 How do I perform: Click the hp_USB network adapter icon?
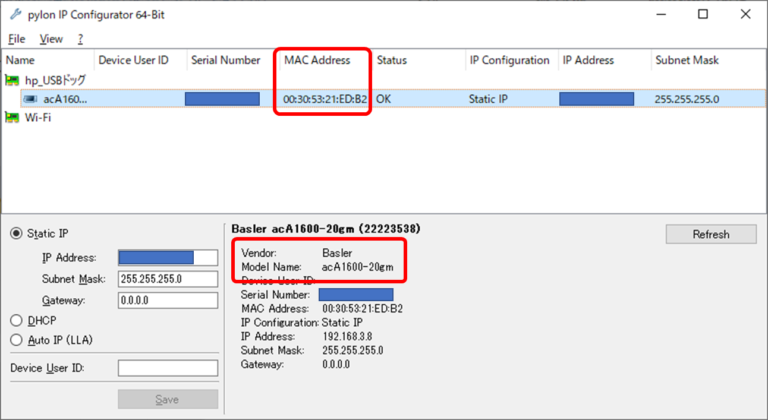pos(13,79)
